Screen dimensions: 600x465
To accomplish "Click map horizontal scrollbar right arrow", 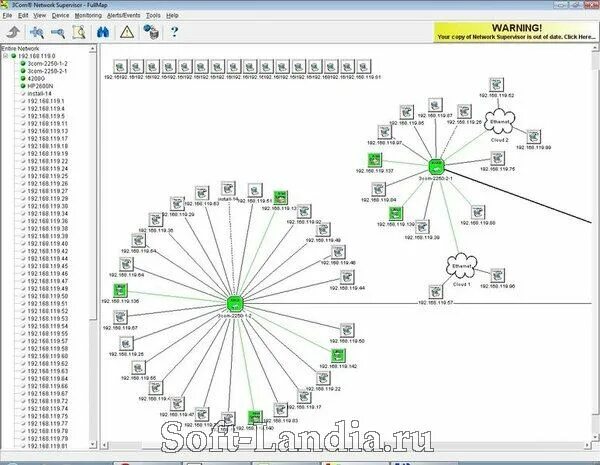I will [587, 445].
